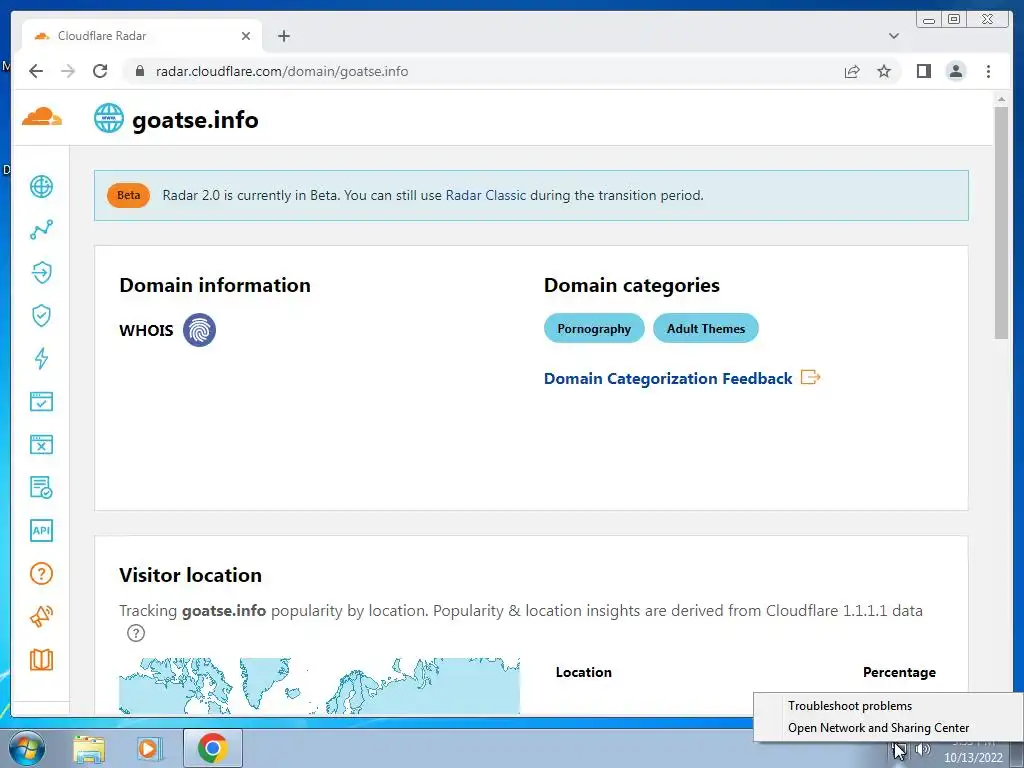Click the Chrome icon in the taskbar
Image resolution: width=1024 pixels, height=768 pixels.
point(212,748)
